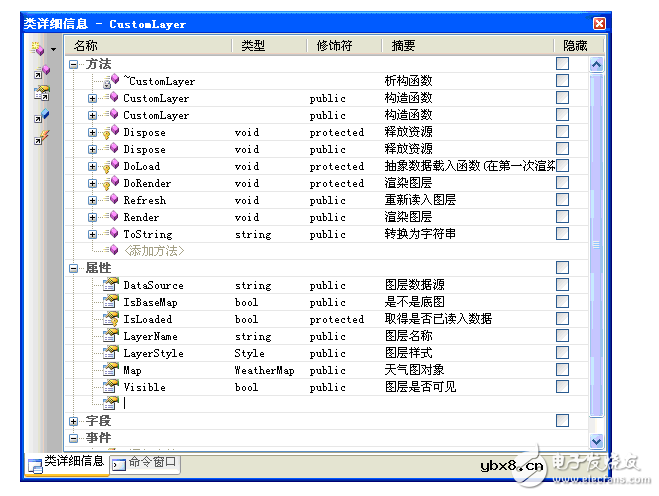
Task: Click the protected DoLoad method icon
Action: [x=112, y=166]
